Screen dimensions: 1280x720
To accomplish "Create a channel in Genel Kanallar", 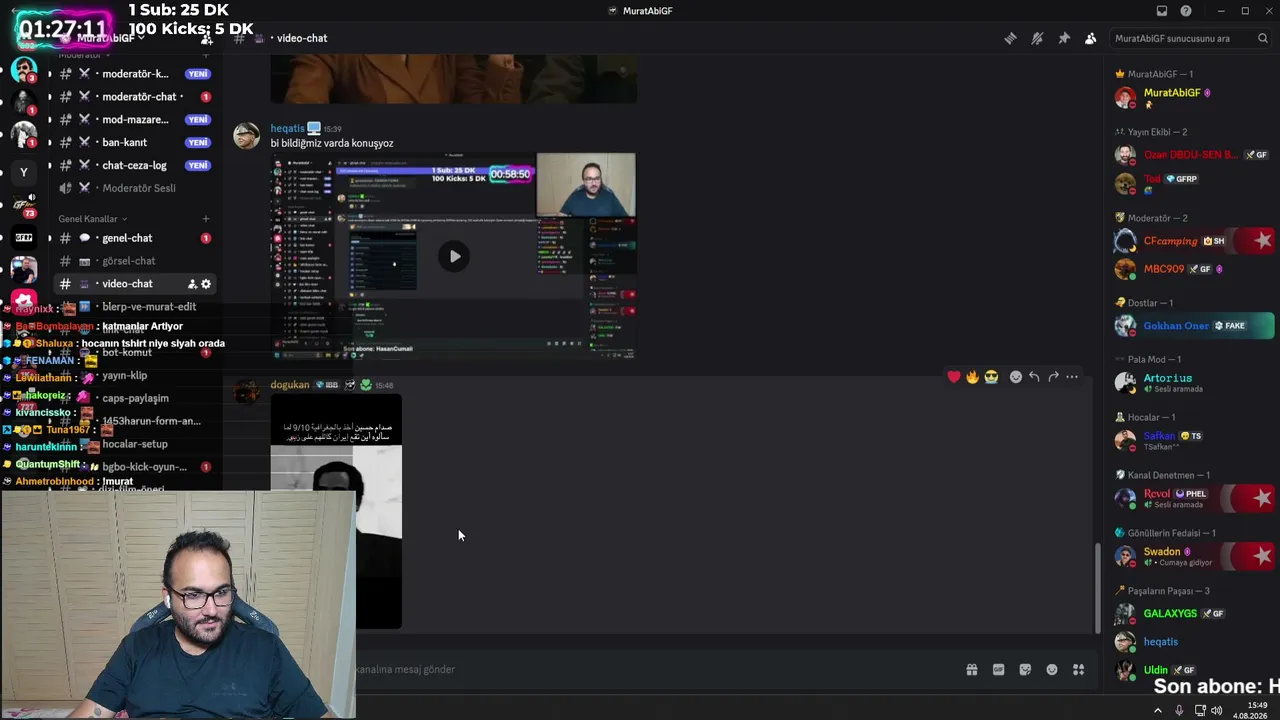I will click(206, 219).
